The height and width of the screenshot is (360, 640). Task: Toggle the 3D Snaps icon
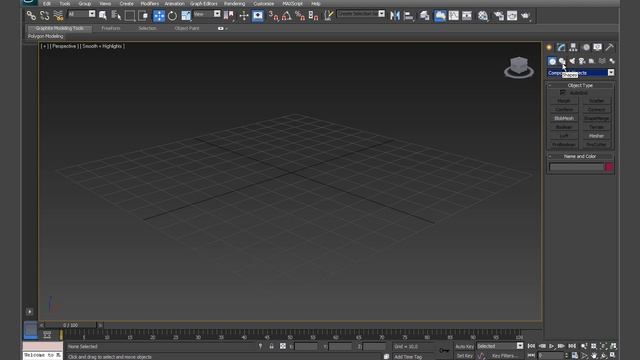[x=273, y=16]
